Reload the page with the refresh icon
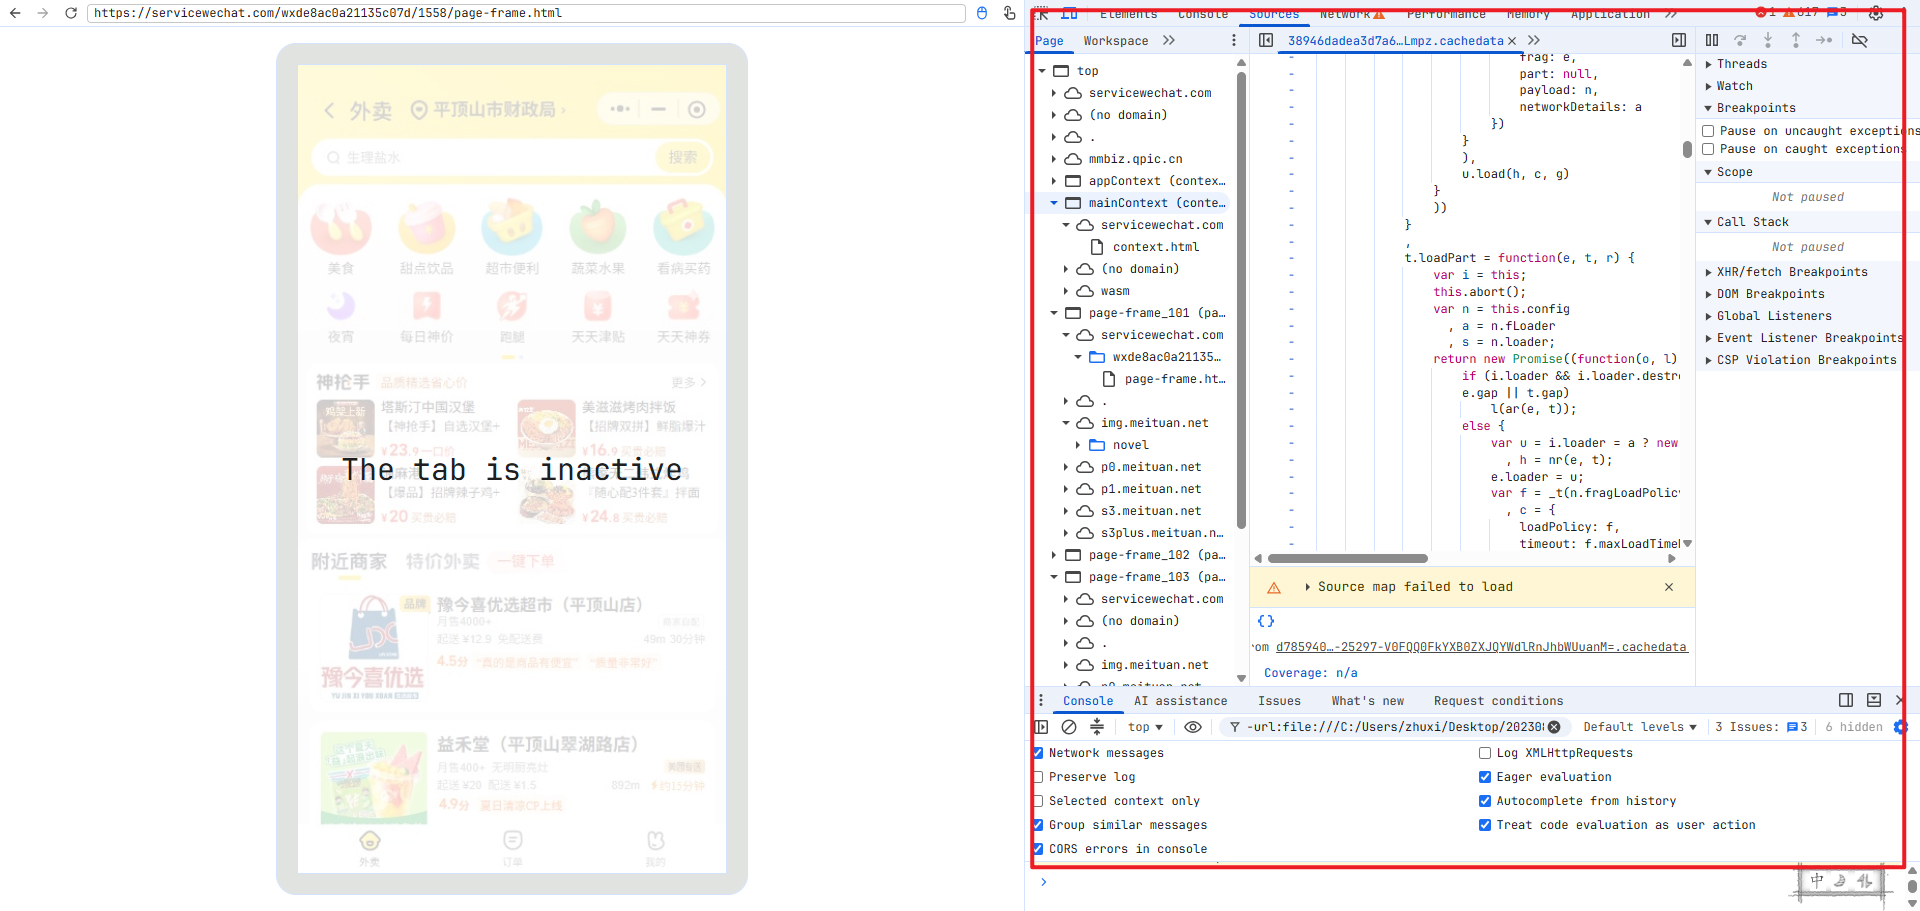1920x911 pixels. (70, 13)
